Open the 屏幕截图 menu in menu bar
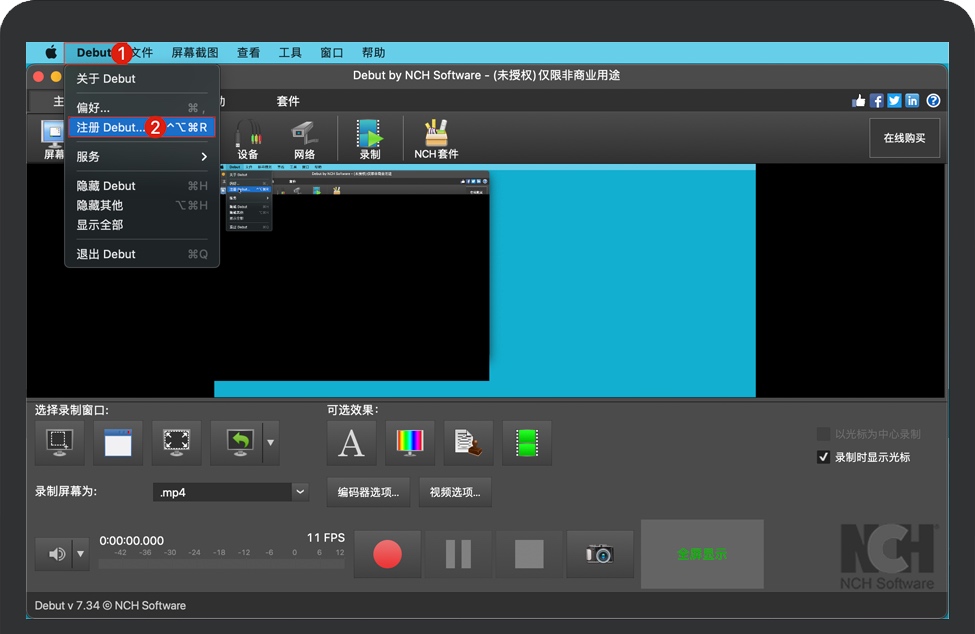 click(x=195, y=53)
